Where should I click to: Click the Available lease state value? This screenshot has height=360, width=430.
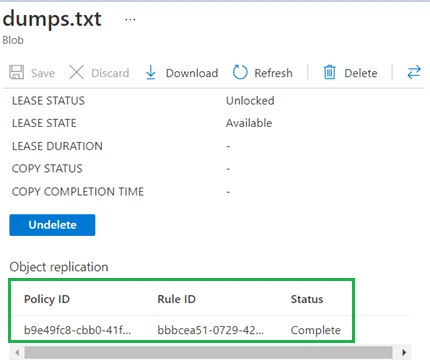click(x=249, y=123)
